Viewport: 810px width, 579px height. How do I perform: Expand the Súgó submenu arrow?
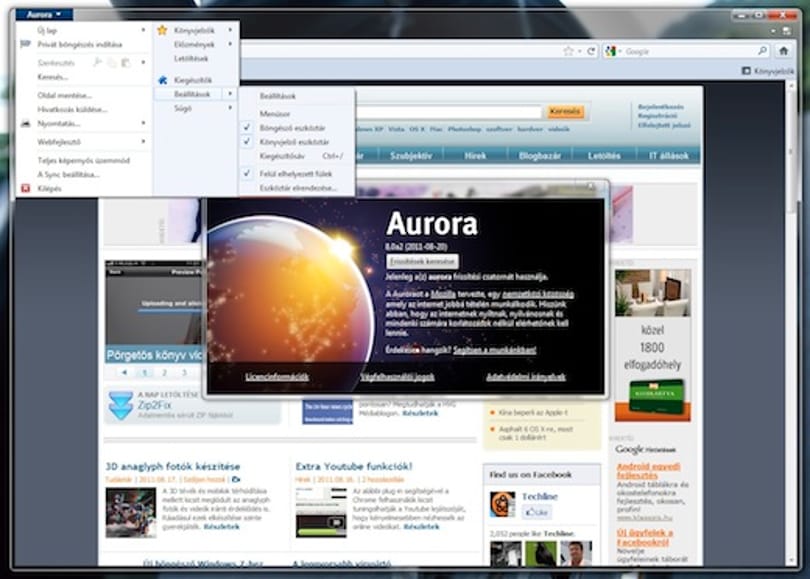click(x=230, y=108)
